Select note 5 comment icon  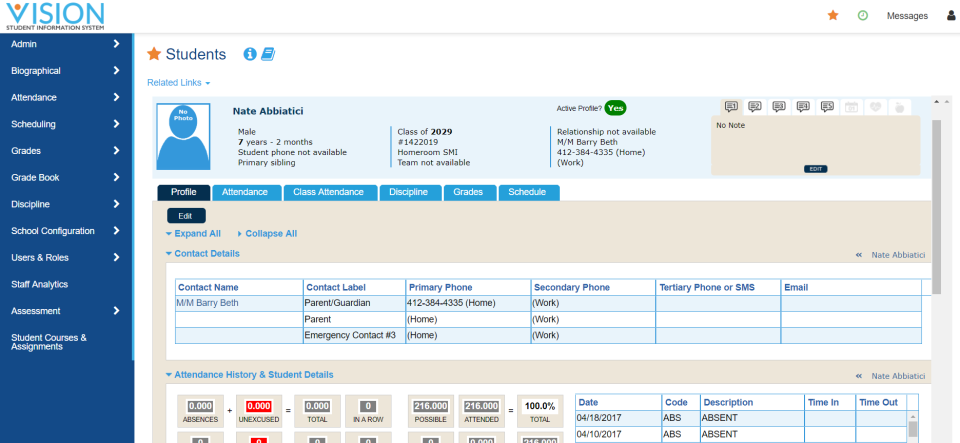827,106
